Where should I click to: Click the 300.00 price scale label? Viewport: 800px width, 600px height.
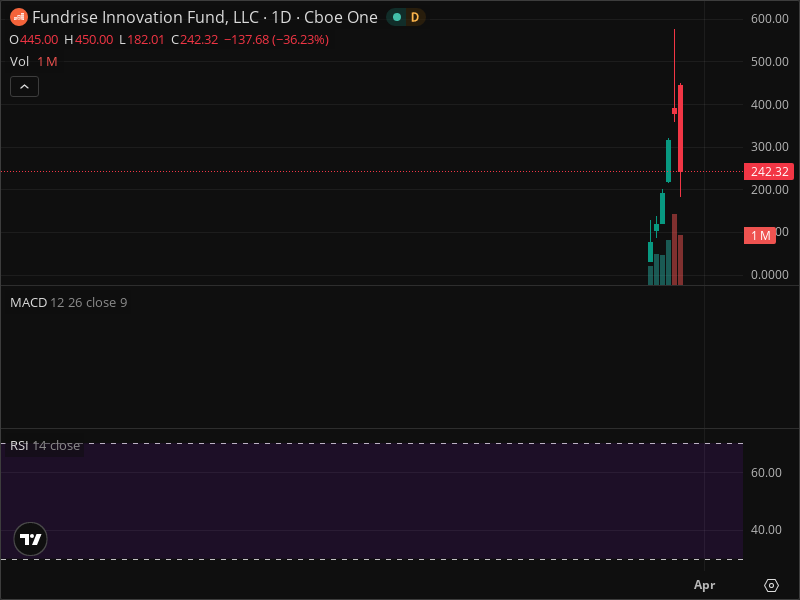(769, 147)
